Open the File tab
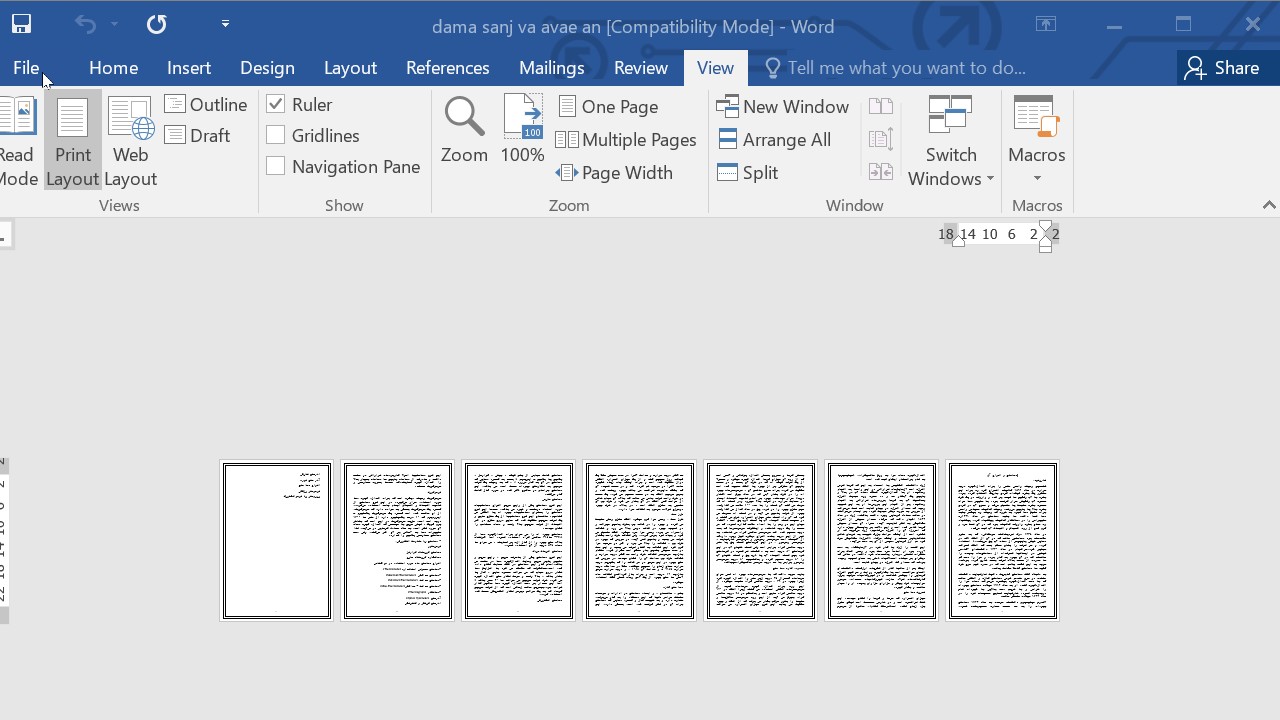Viewport: 1280px width, 720px height. [x=26, y=68]
